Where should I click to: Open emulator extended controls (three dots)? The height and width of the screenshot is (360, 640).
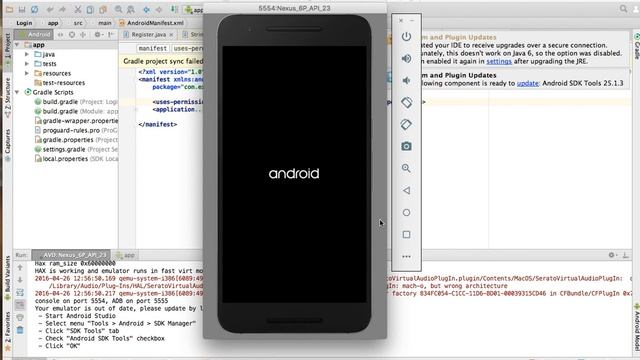[x=406, y=256]
